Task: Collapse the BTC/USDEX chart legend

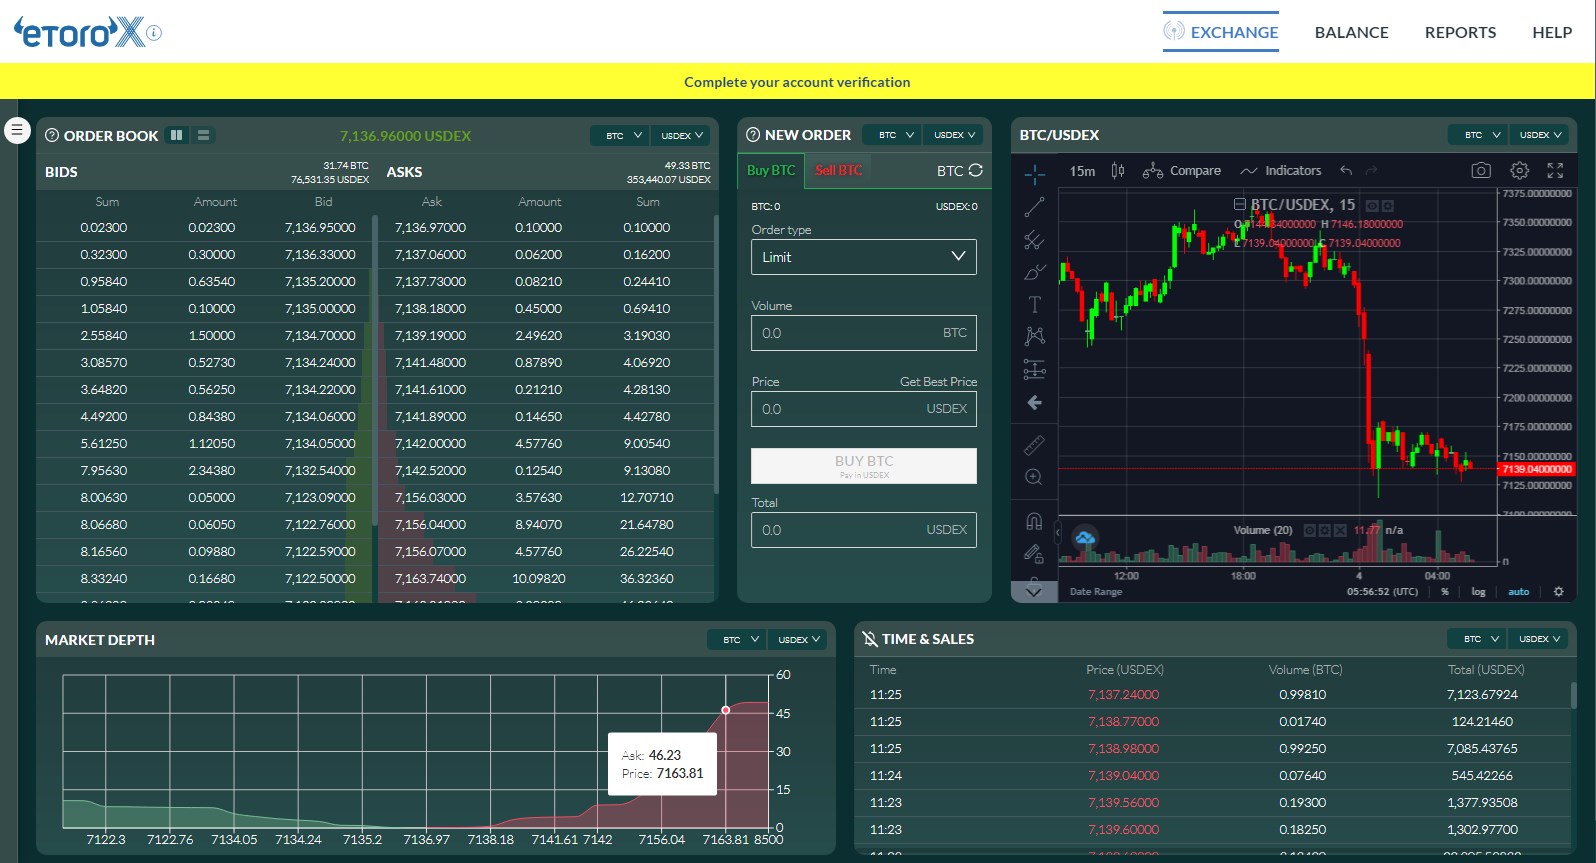Action: (x=1239, y=205)
